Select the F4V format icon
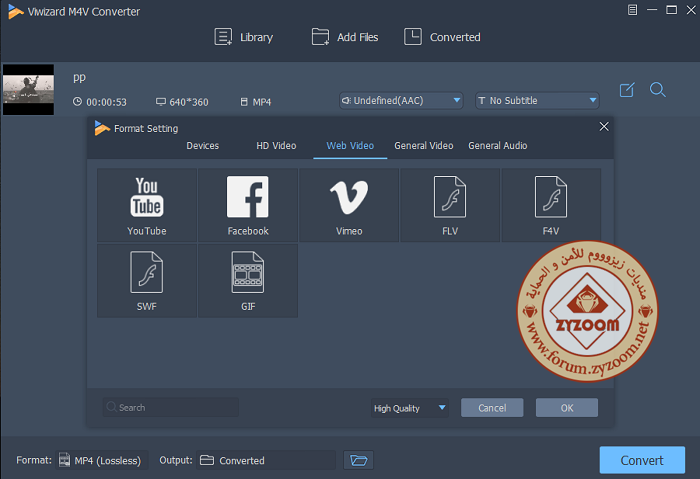700x479 pixels. pyautogui.click(x=551, y=197)
